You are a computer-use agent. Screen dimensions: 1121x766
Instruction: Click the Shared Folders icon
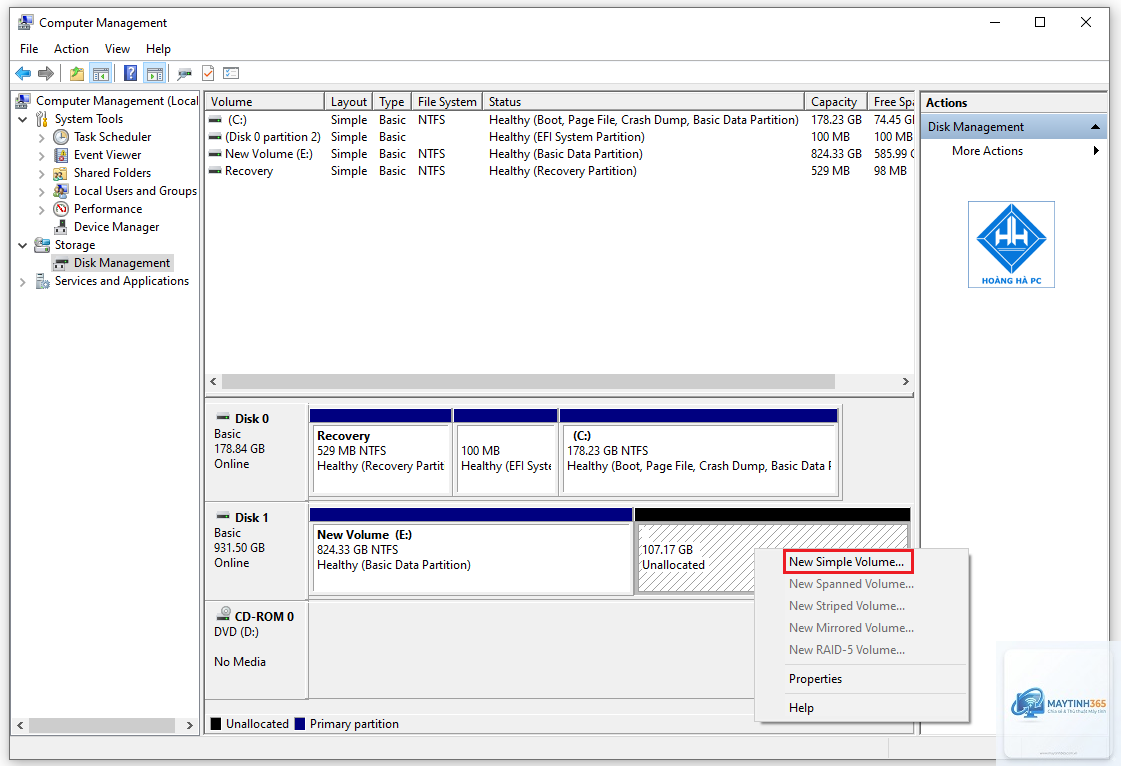61,173
